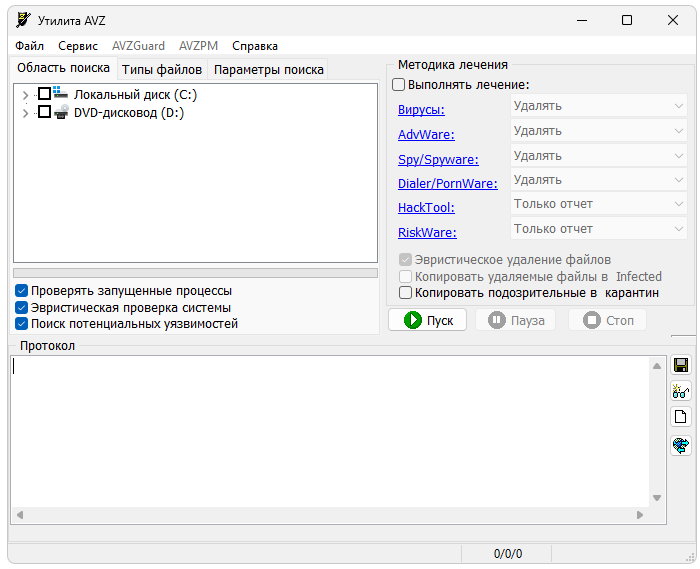Select the Область поиска tab
Viewport: 700px width, 569px height.
click(x=63, y=68)
